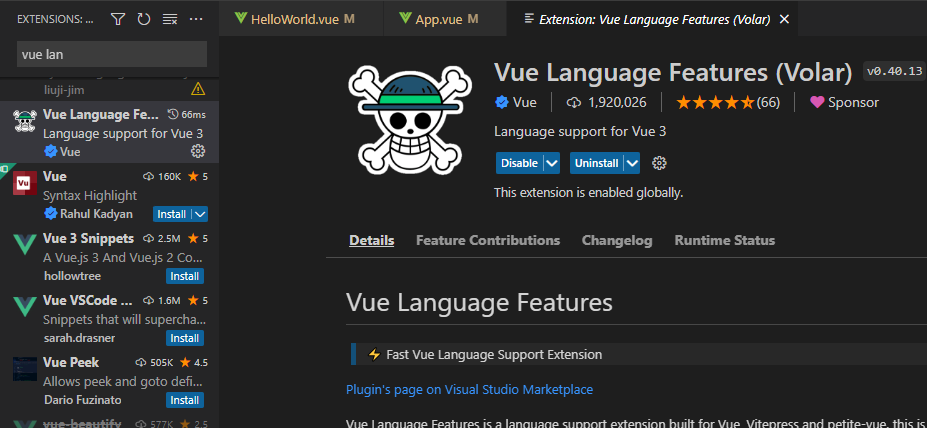Screen dimensions: 927x428
Task: Install the Vue extension by Rahul Kadyan
Action: pos(172,214)
